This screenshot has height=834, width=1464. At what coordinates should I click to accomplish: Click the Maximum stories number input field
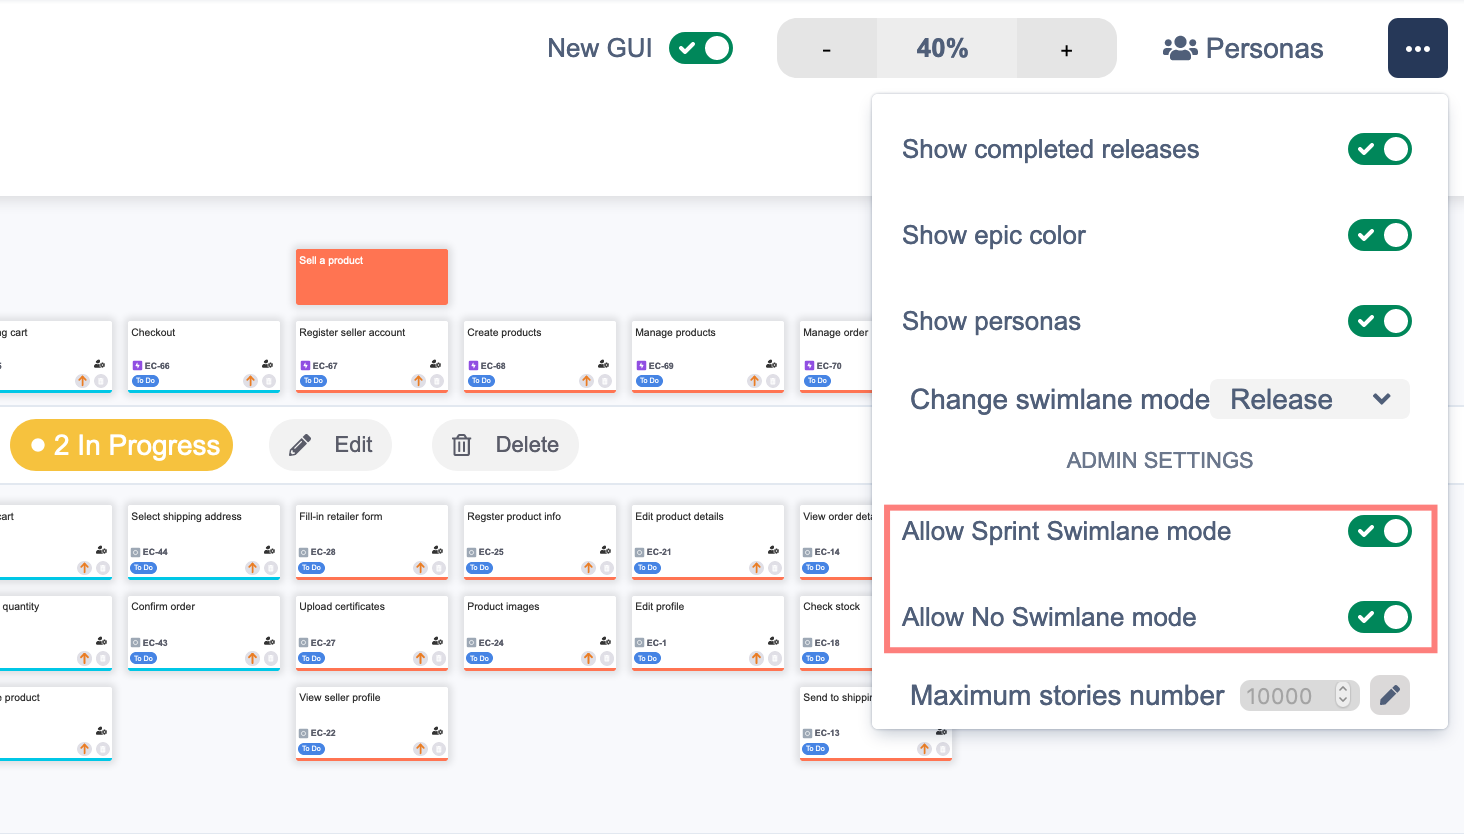pos(1286,695)
